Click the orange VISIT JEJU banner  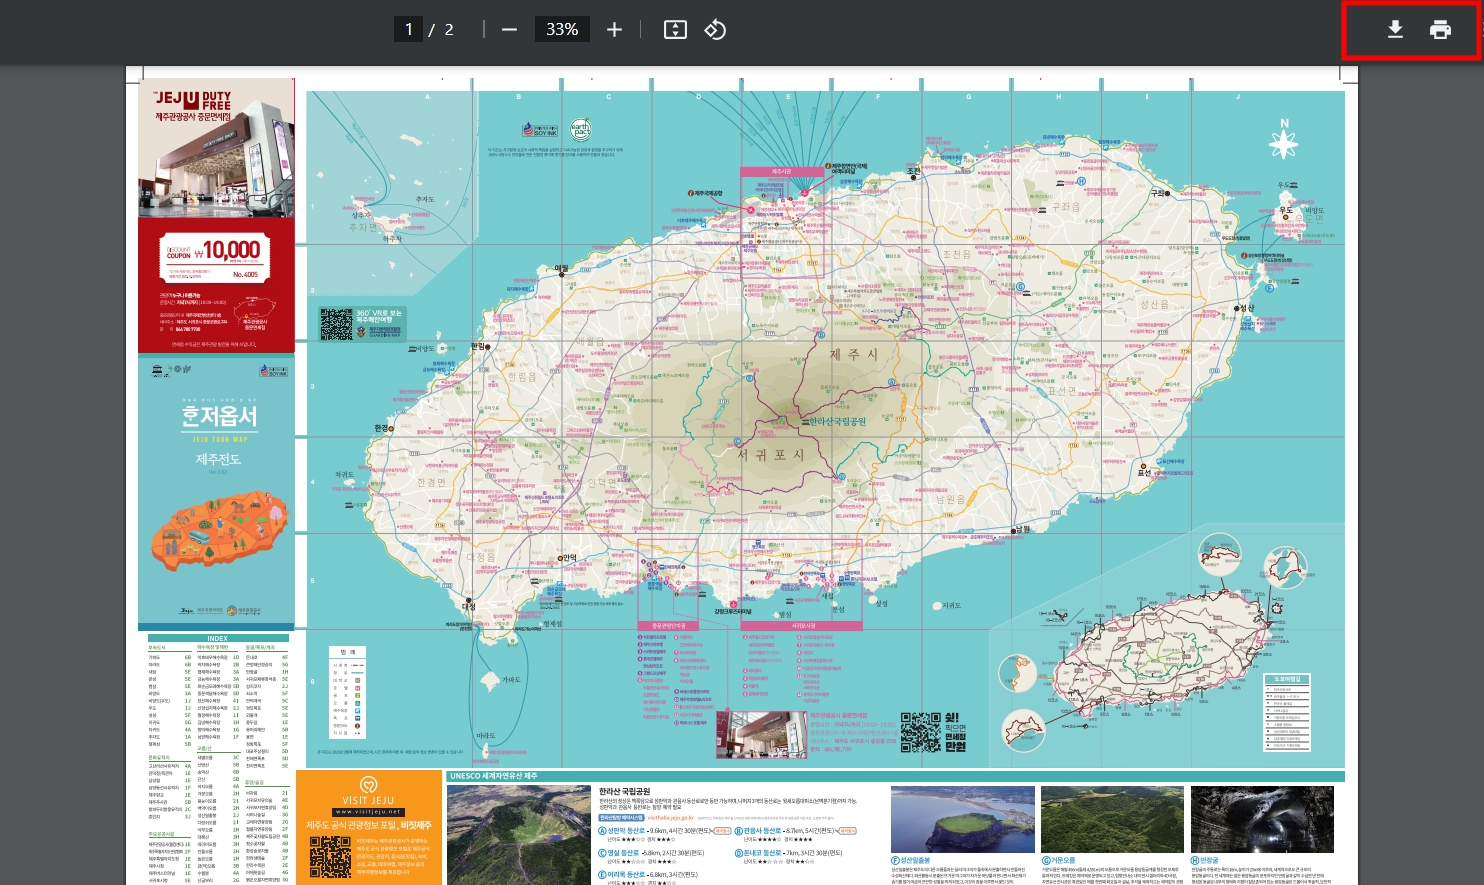coord(369,826)
